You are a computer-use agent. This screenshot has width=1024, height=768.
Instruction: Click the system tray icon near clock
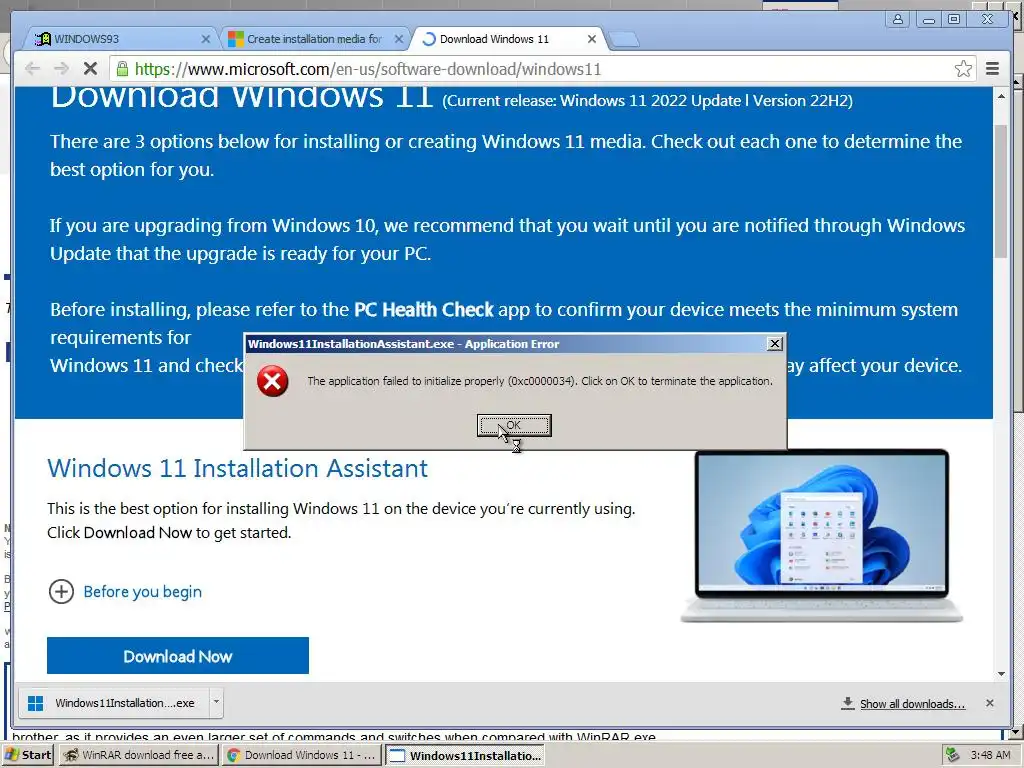coord(953,755)
